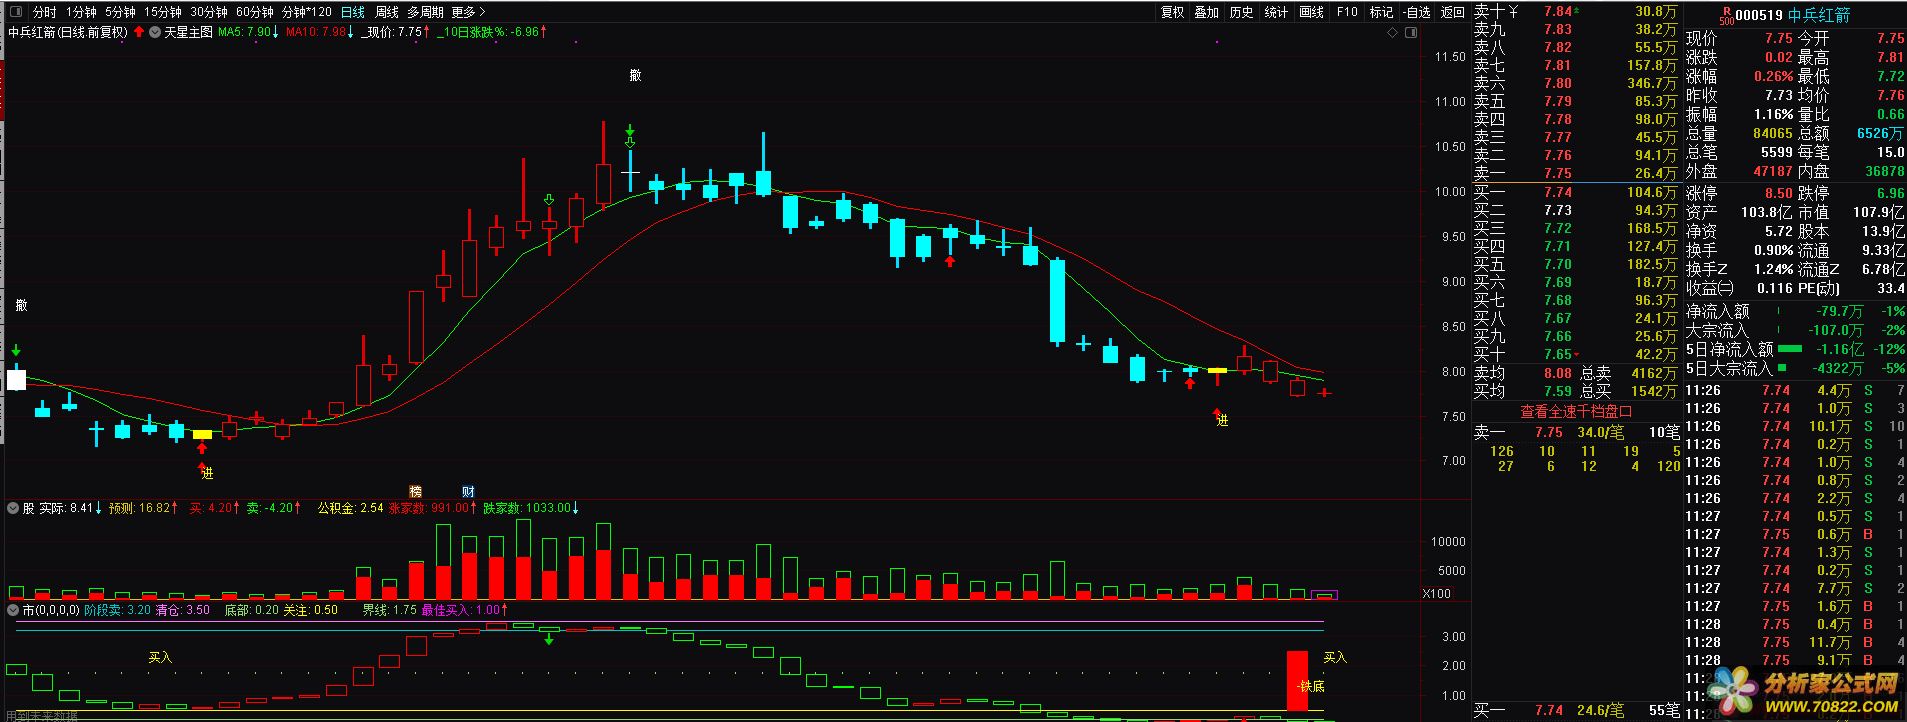The height and width of the screenshot is (722, 1907).
Task: Click the 卖五 7.79 order book row
Action: [1576, 101]
